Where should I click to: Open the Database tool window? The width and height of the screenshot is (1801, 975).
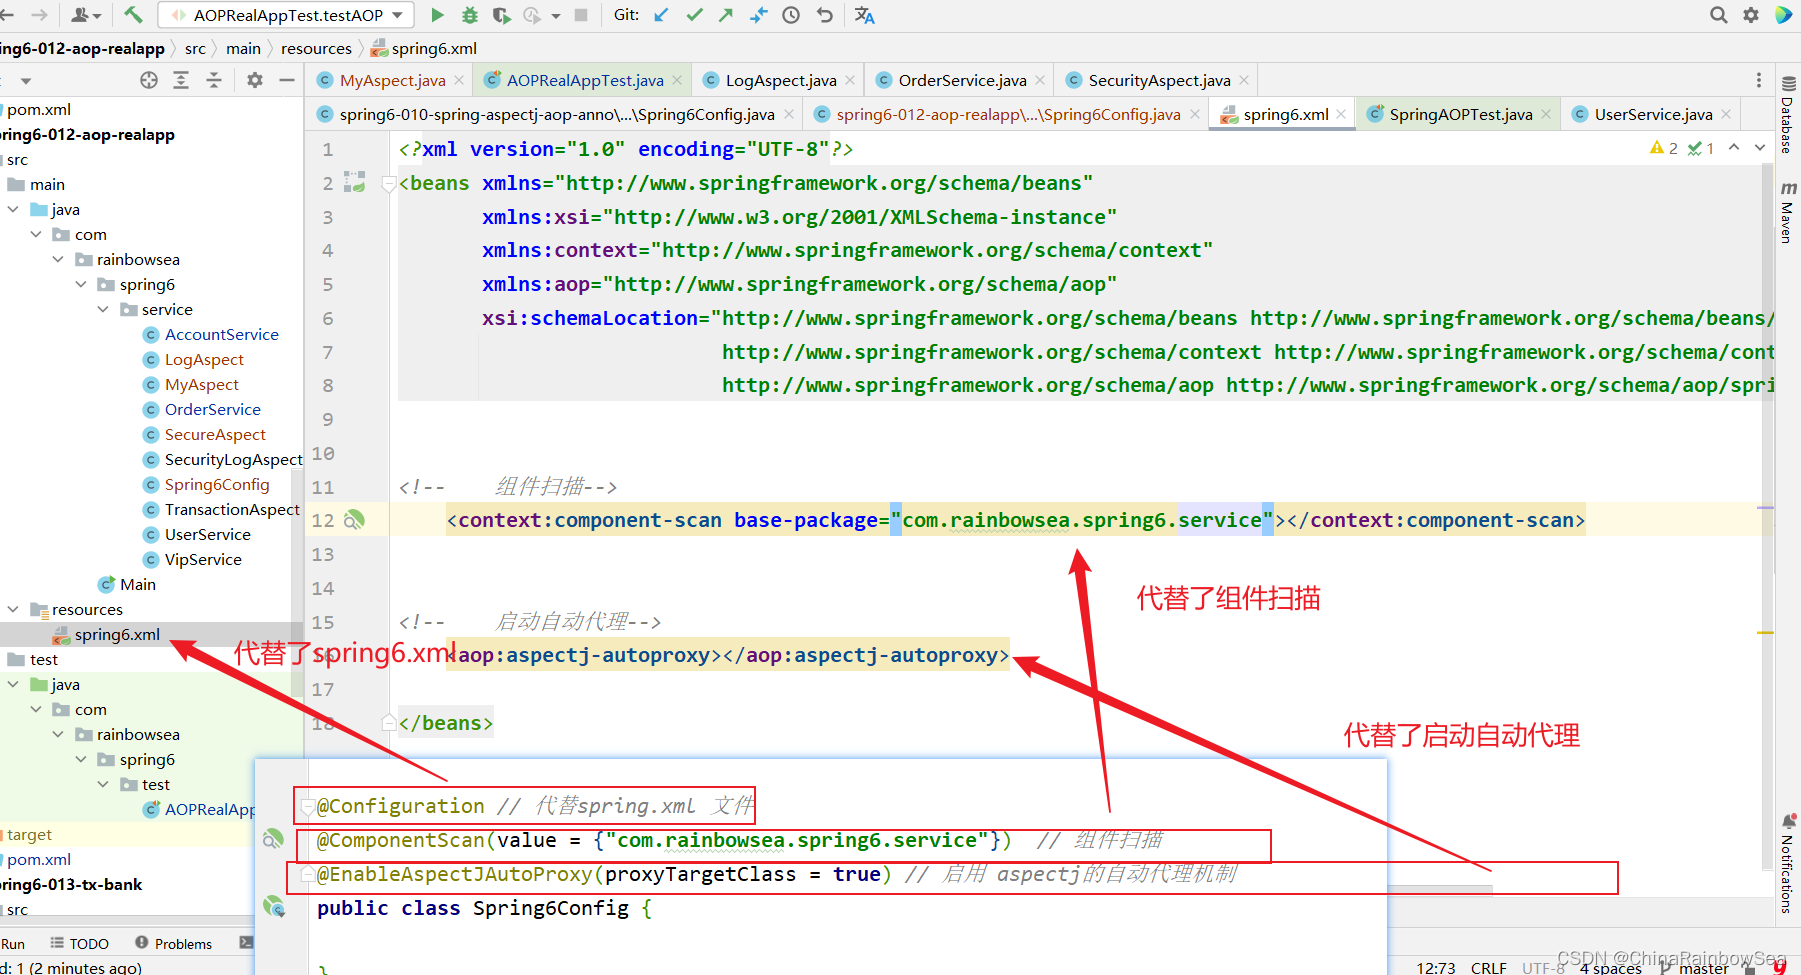tap(1788, 114)
